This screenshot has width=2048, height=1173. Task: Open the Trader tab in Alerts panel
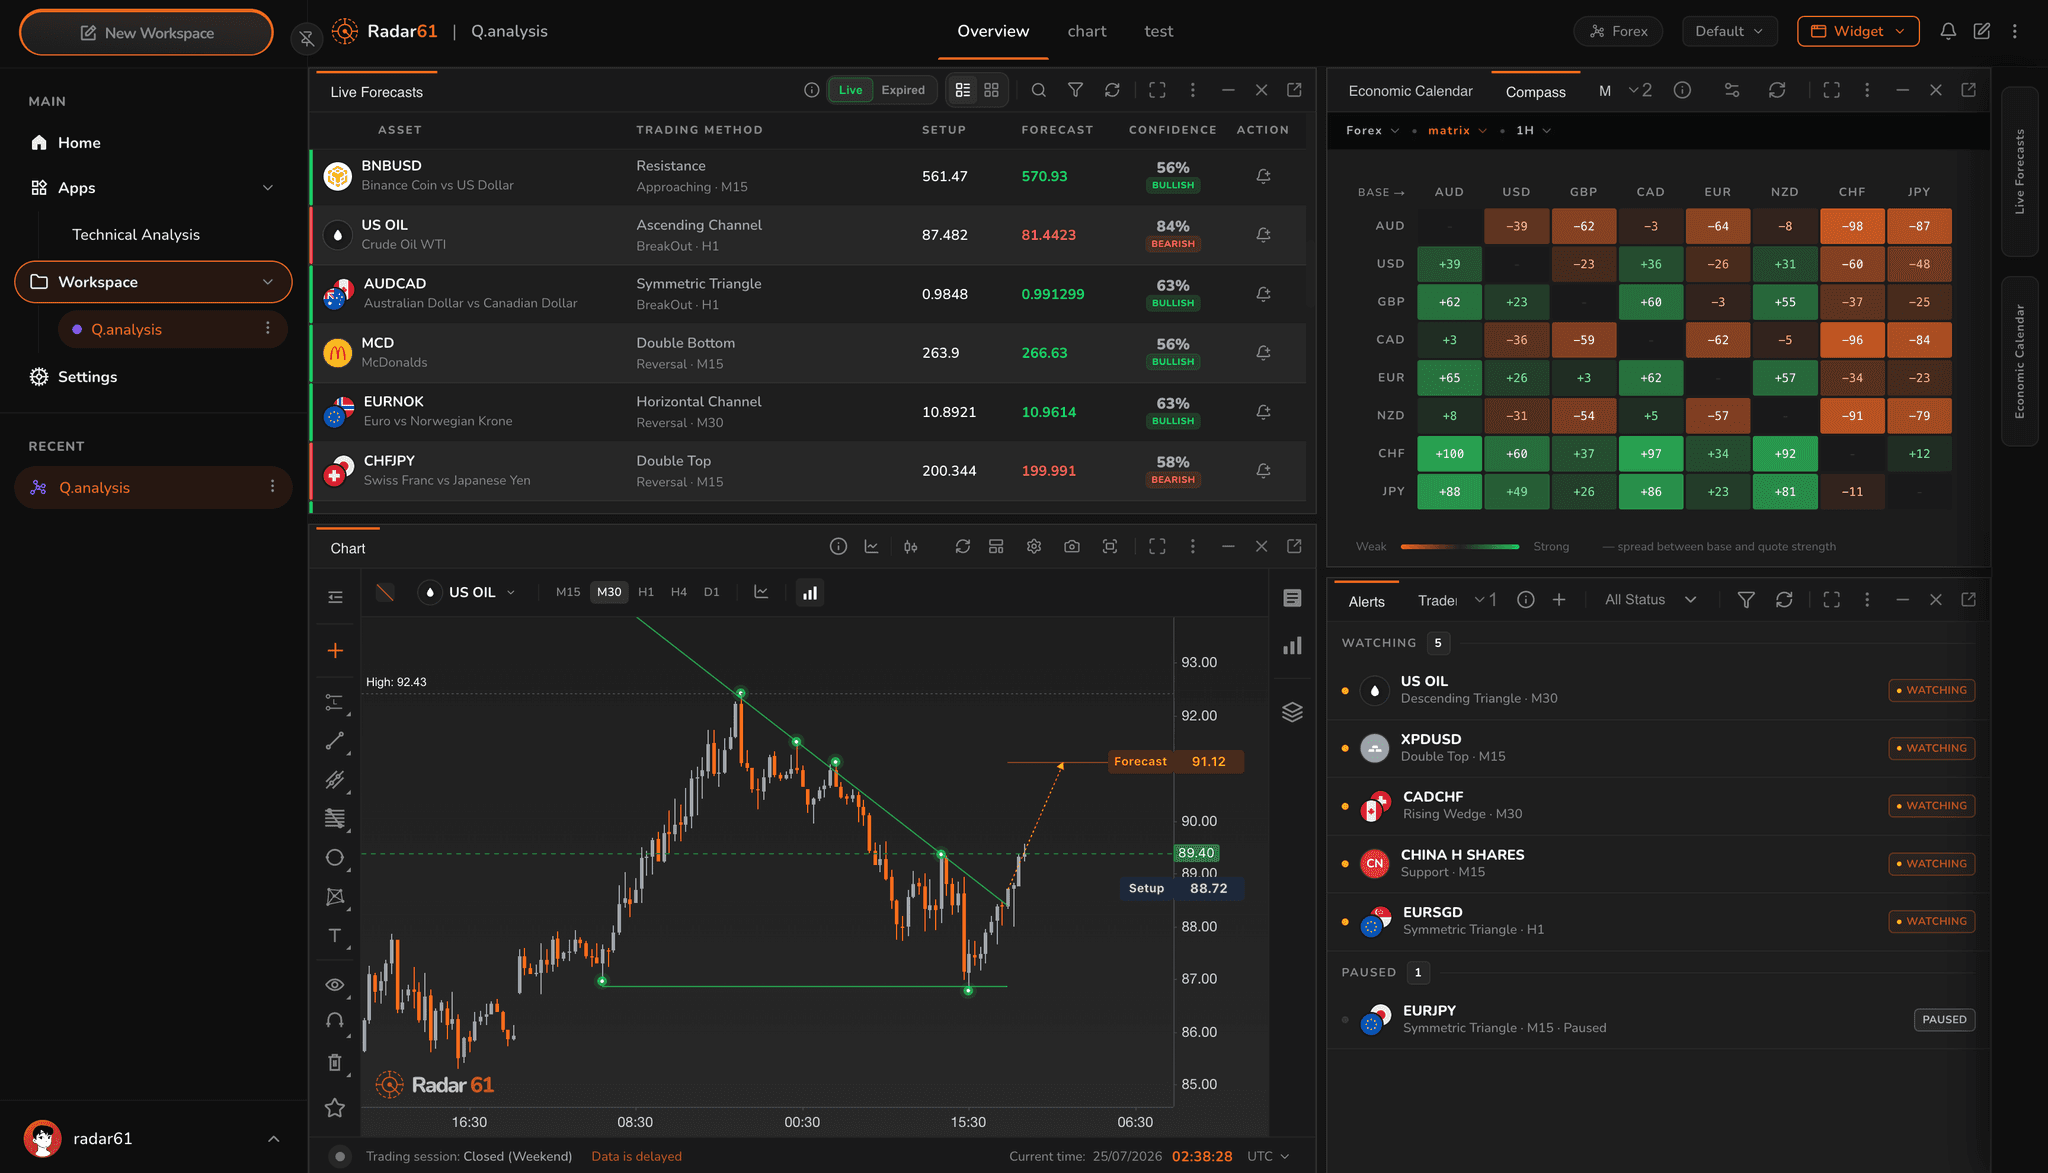tap(1437, 600)
